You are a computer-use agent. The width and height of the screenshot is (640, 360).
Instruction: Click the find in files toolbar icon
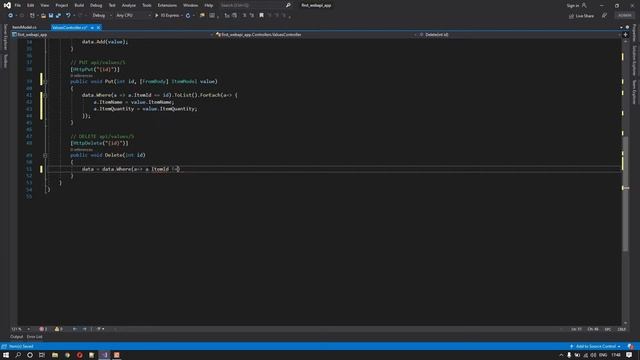pyautogui.click(x=202, y=16)
